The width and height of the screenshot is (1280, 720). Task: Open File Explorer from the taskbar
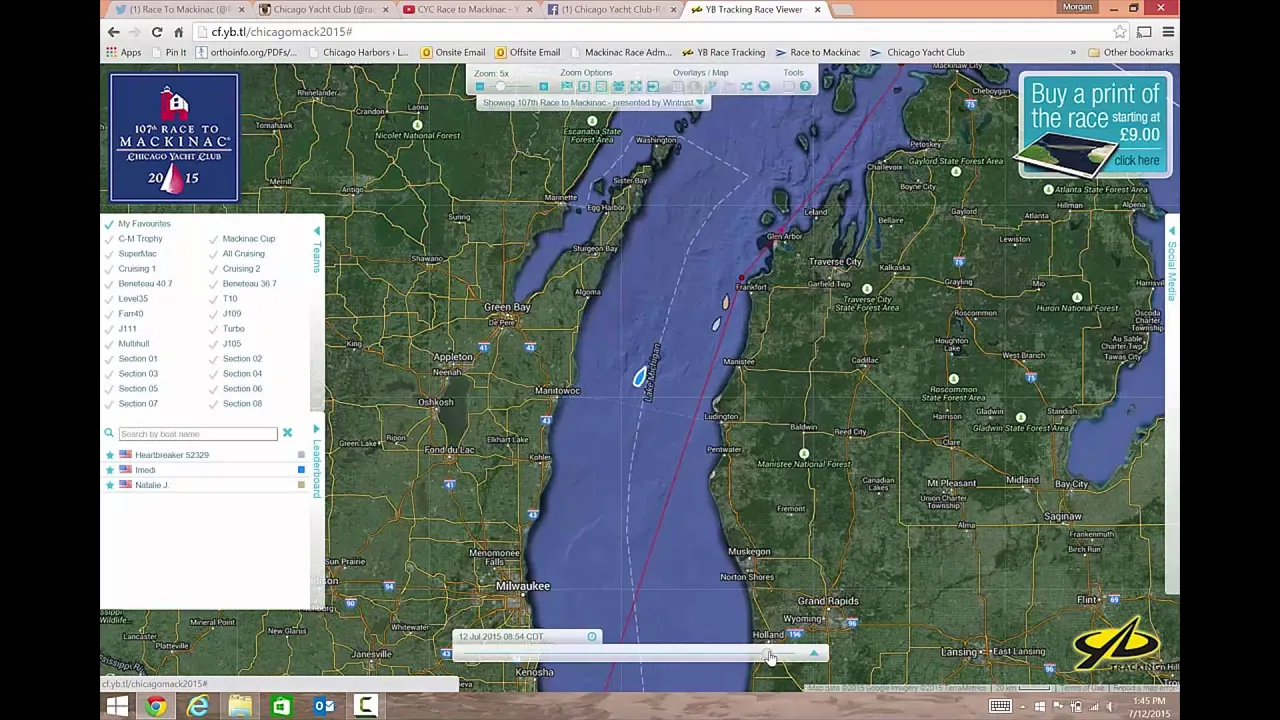tap(240, 707)
